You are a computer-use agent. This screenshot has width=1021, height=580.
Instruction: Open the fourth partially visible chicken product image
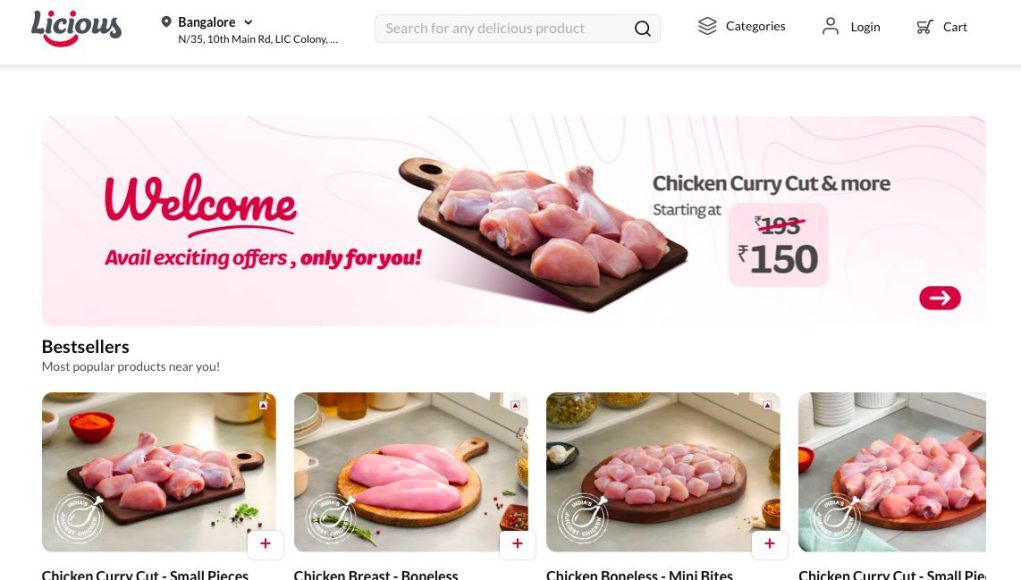[x=892, y=472]
